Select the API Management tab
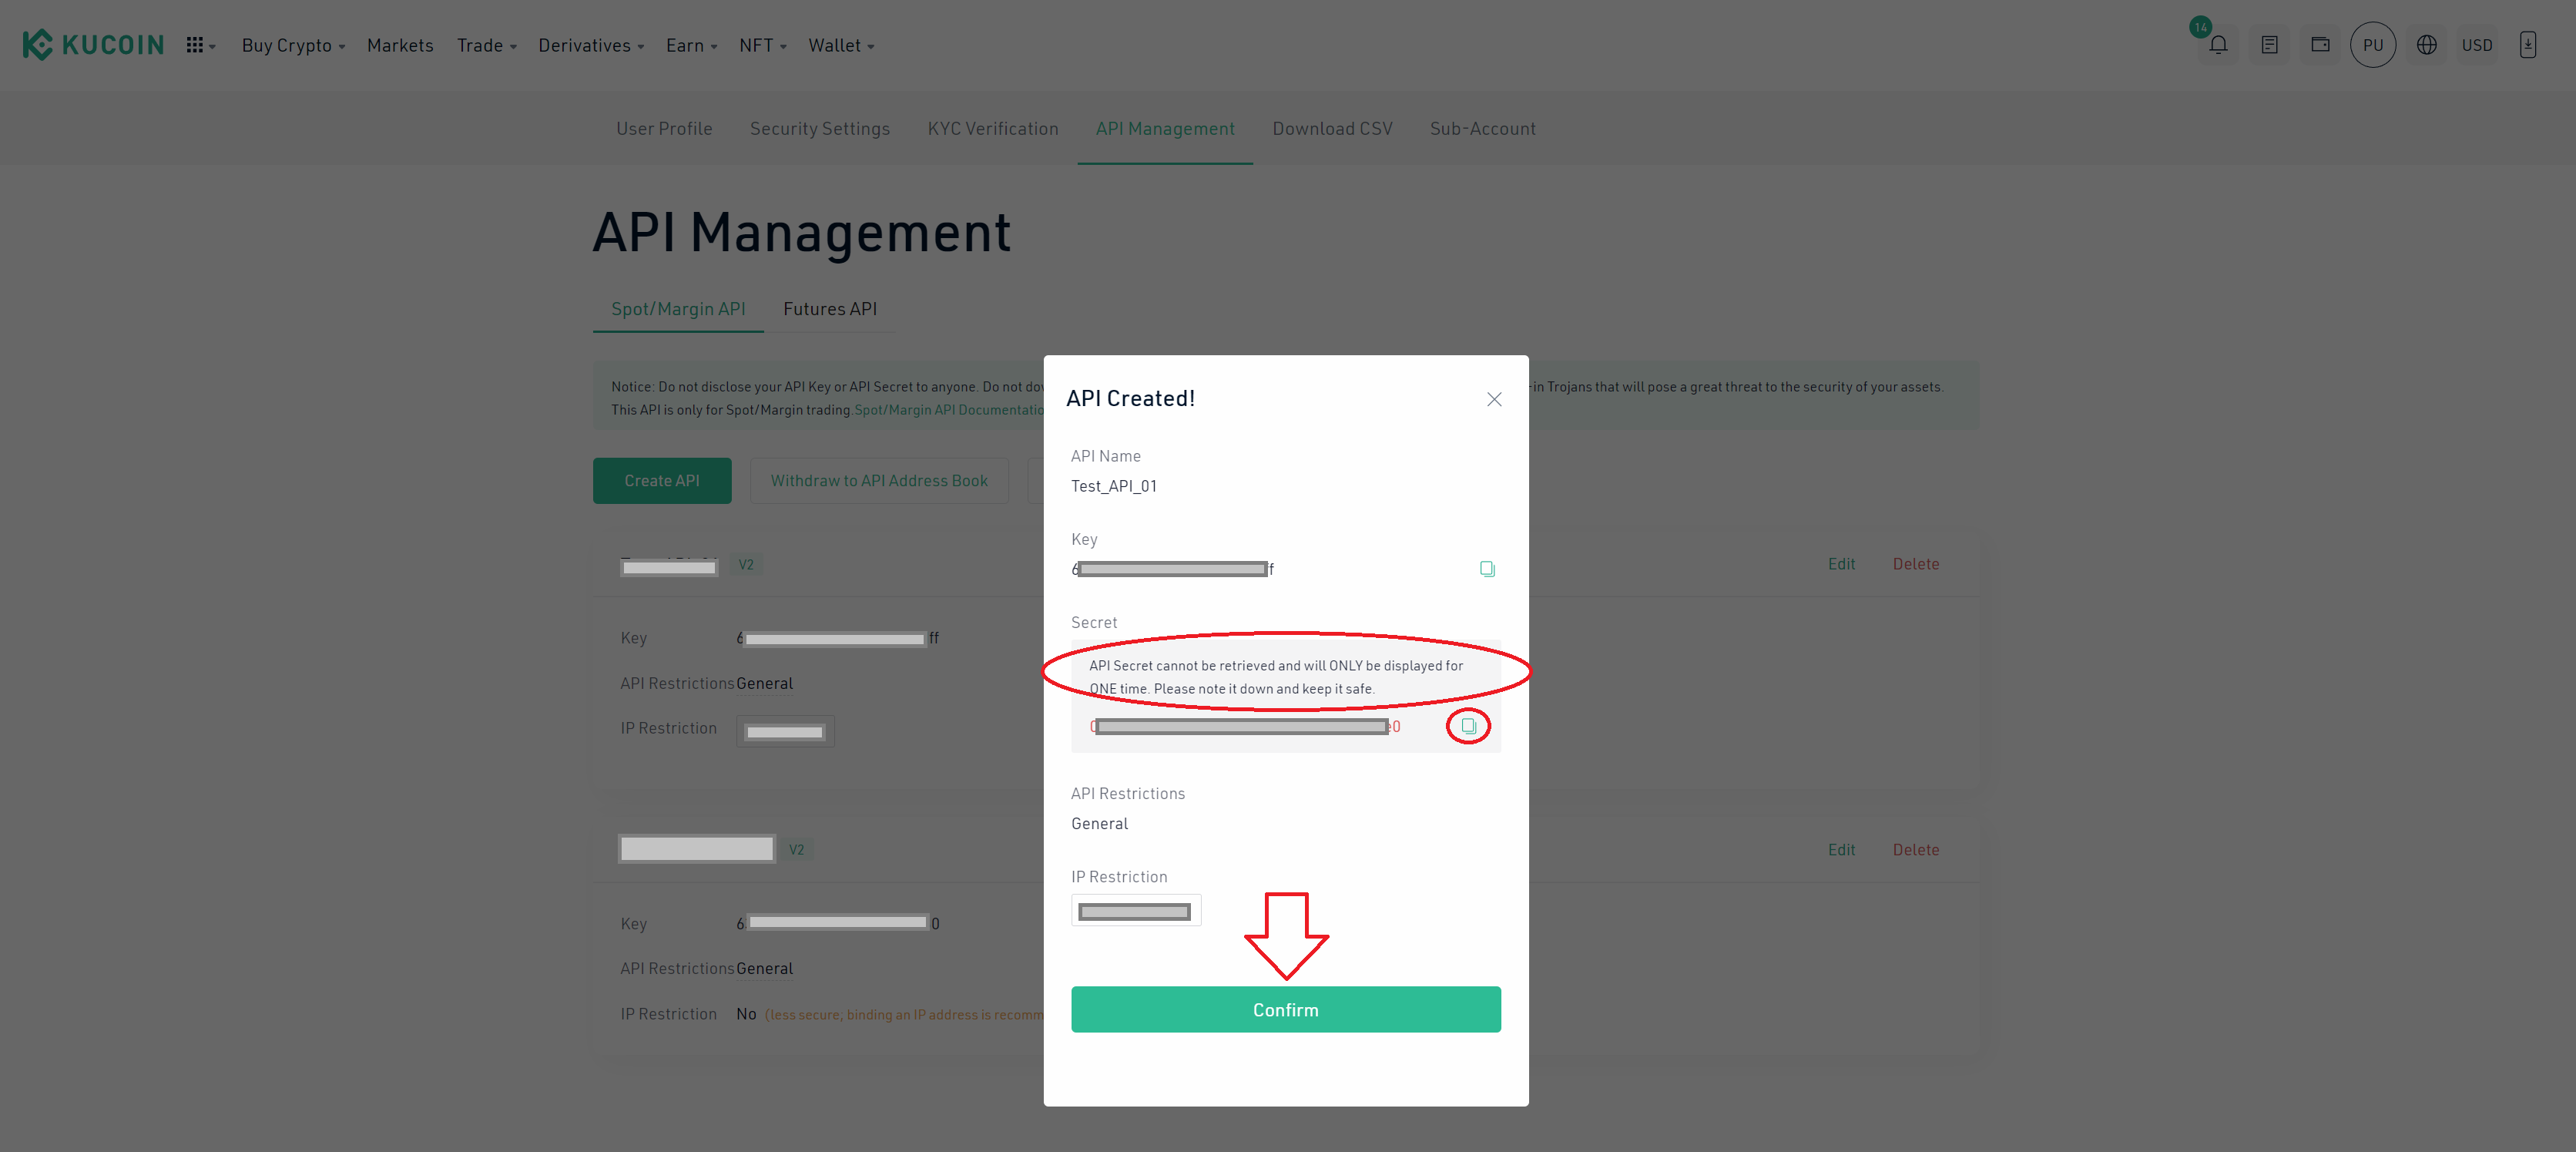 [x=1165, y=129]
